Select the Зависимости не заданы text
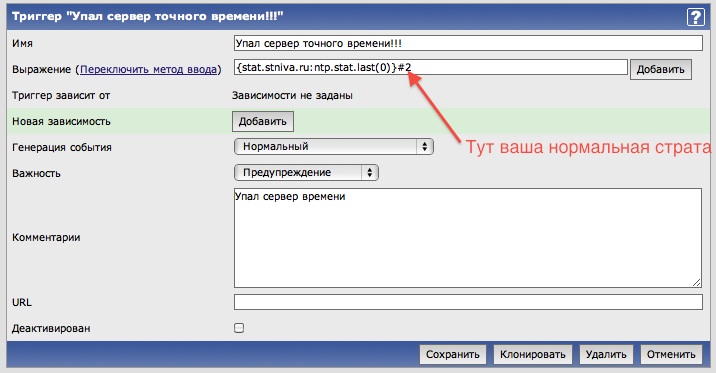 (292, 95)
